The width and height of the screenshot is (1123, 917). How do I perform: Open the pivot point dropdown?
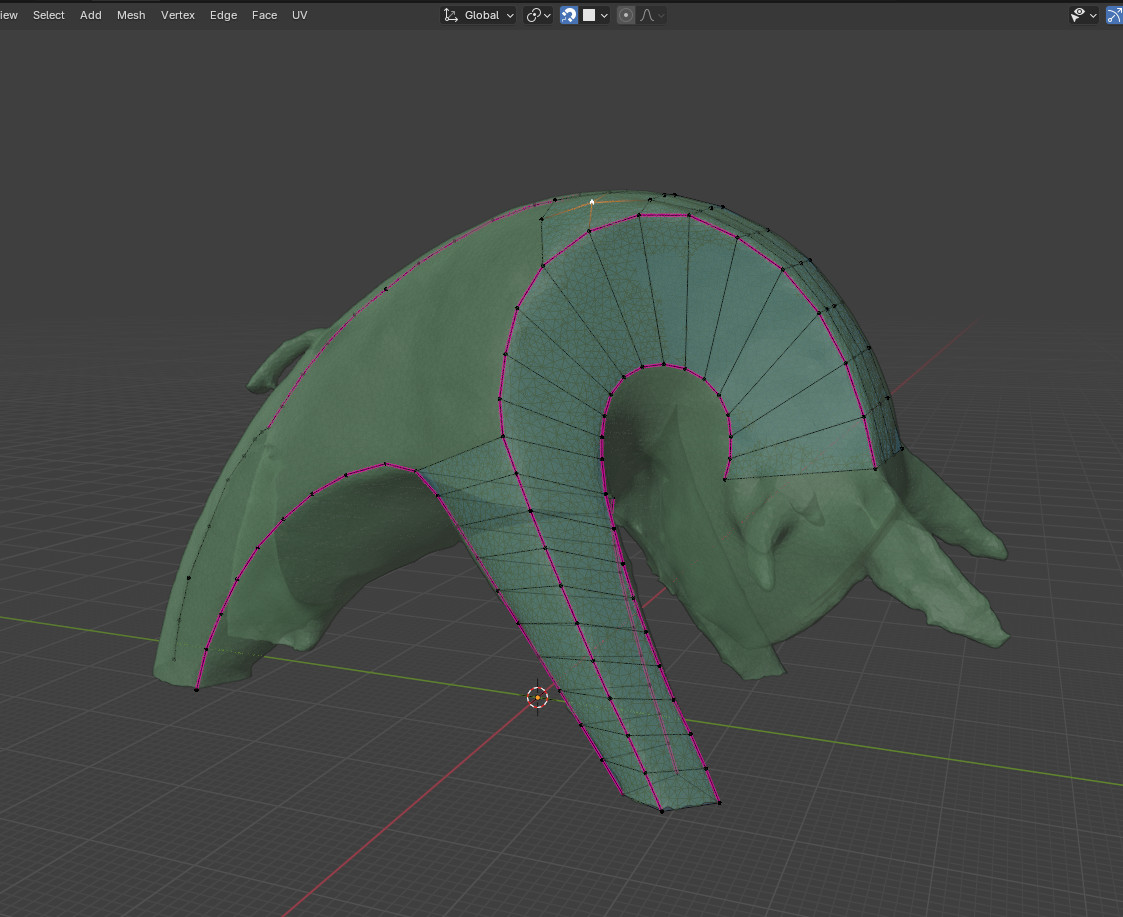[538, 15]
